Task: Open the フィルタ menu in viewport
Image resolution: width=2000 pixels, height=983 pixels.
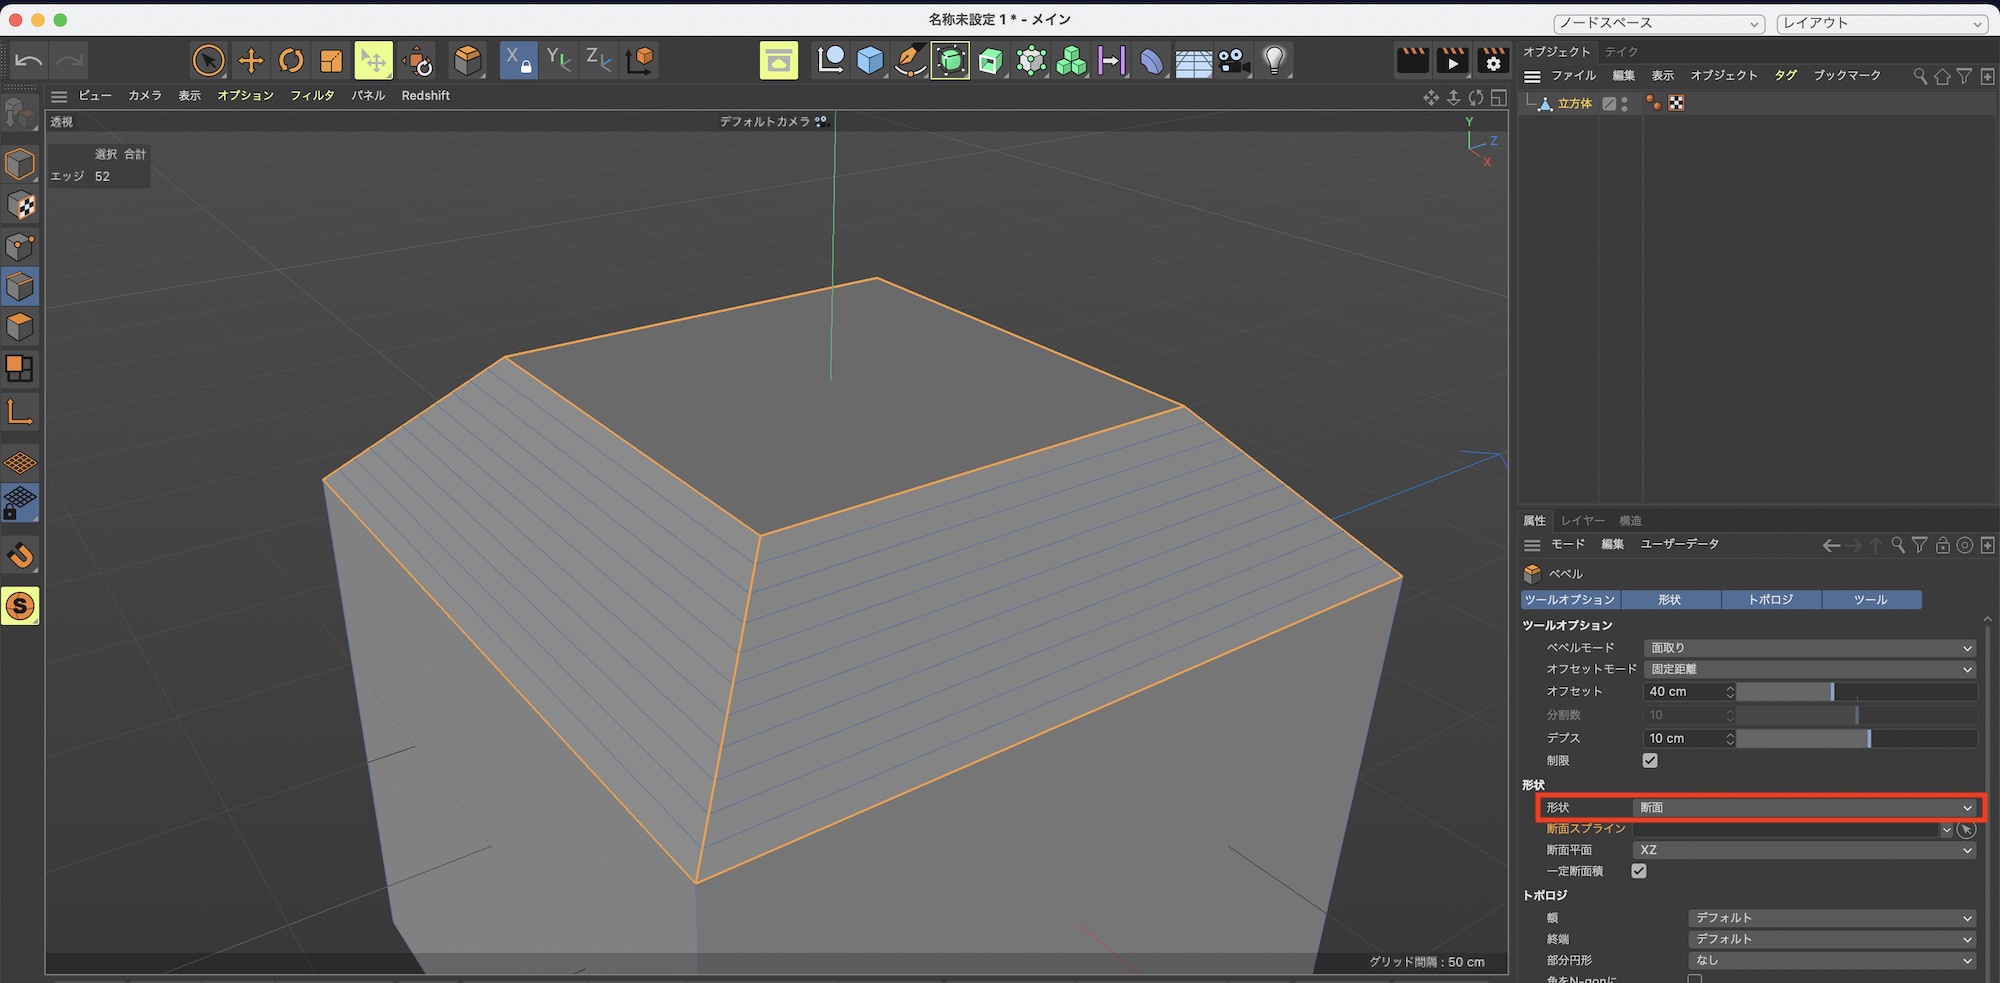Action: coord(312,96)
